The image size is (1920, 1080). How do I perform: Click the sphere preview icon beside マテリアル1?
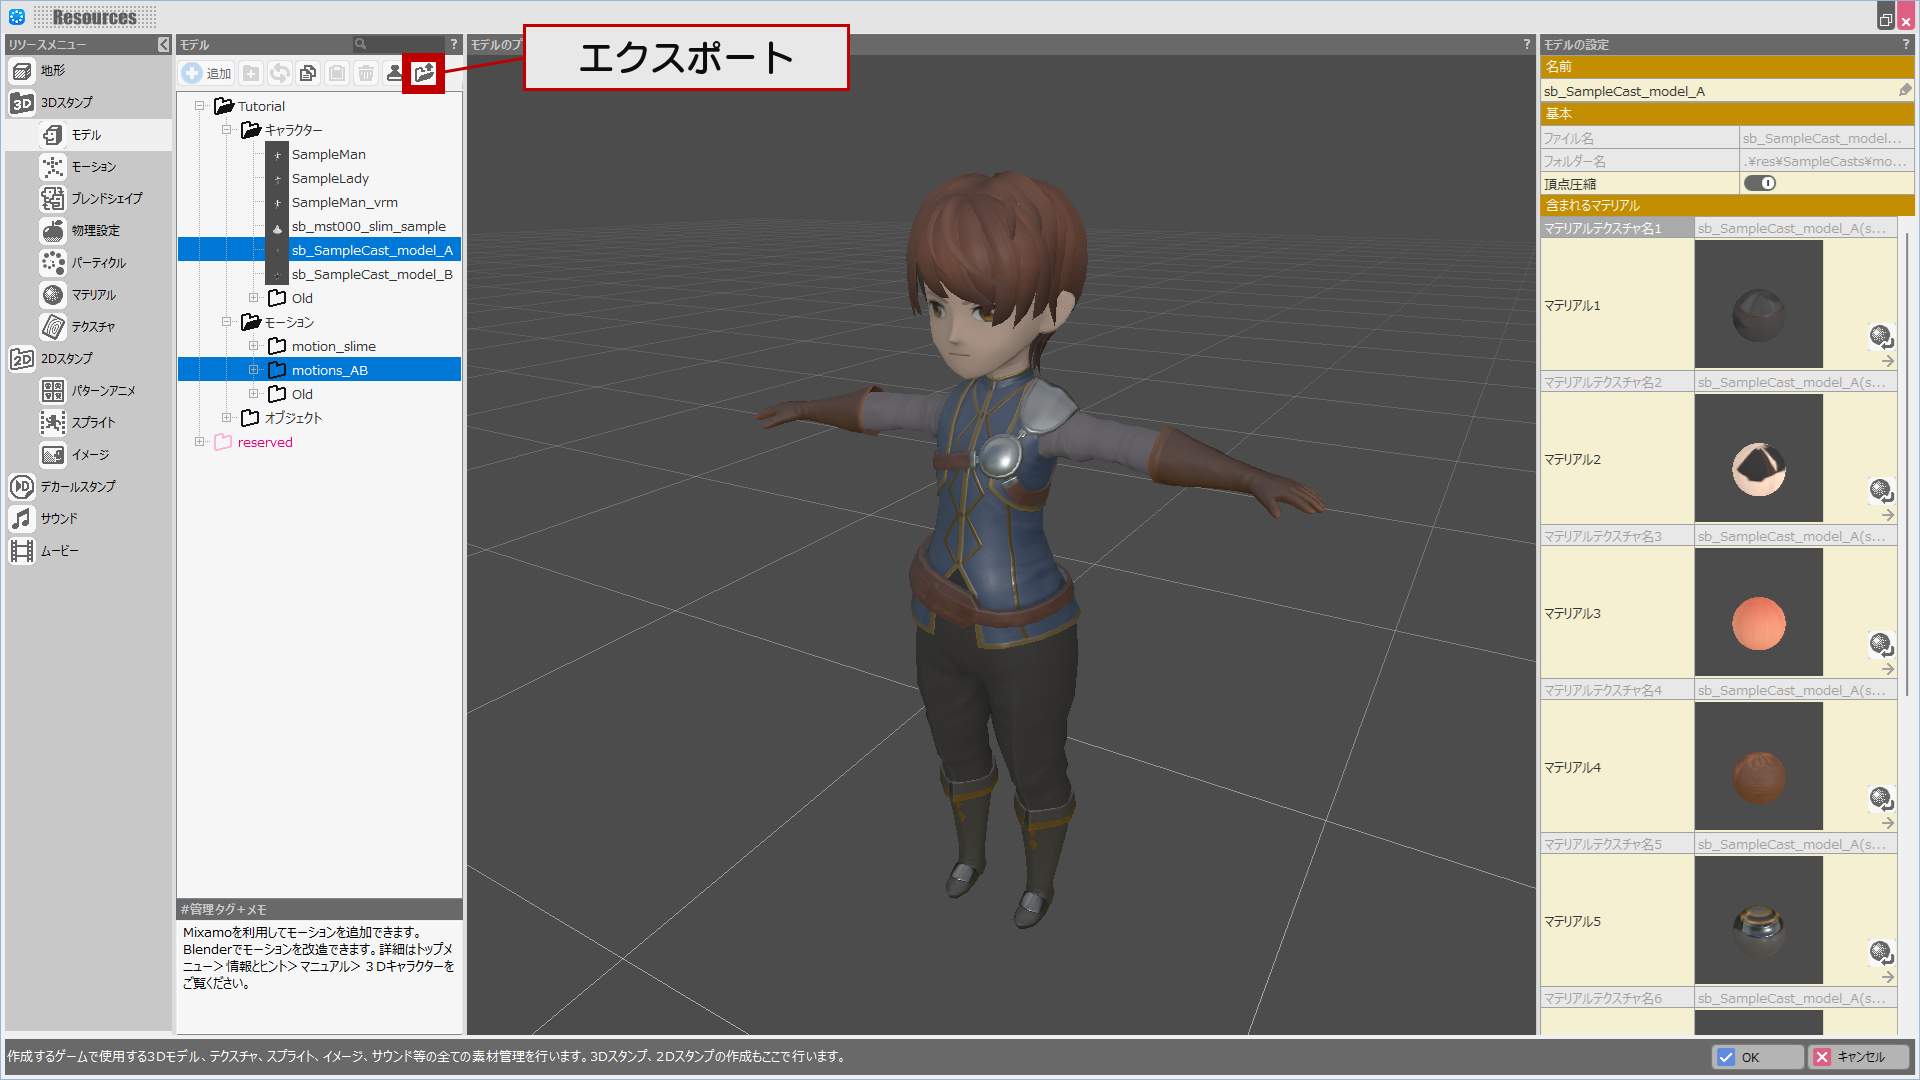pyautogui.click(x=1880, y=335)
